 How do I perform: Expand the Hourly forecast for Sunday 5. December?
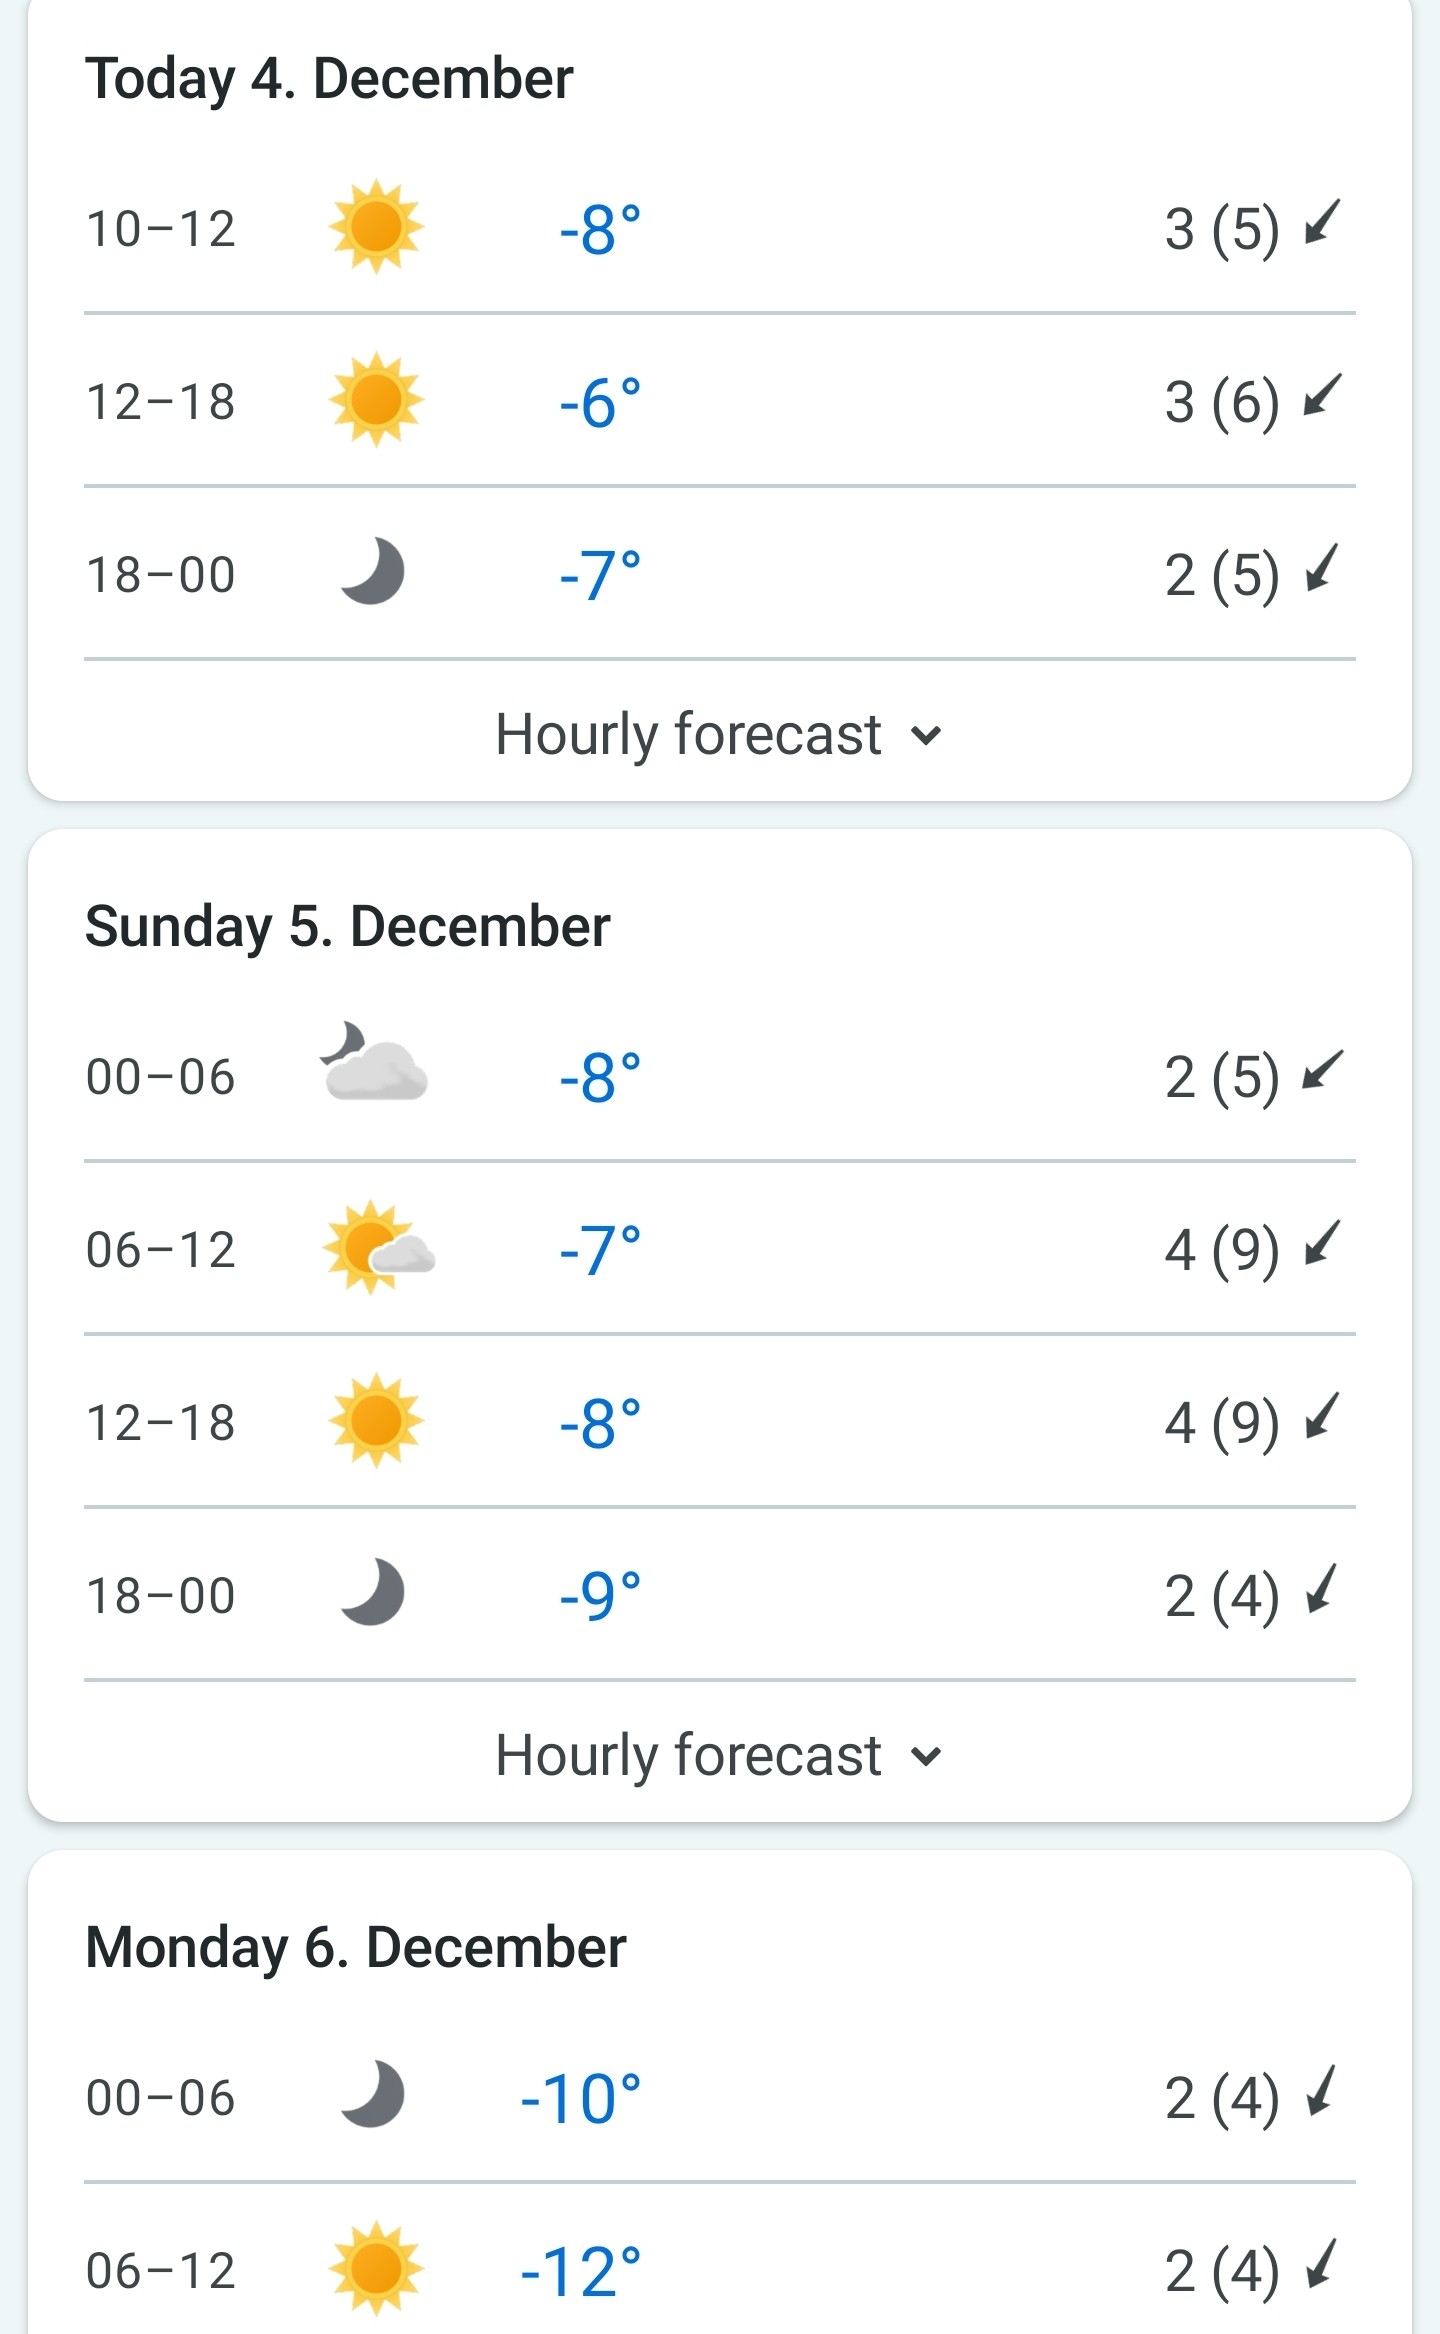tap(720, 1756)
